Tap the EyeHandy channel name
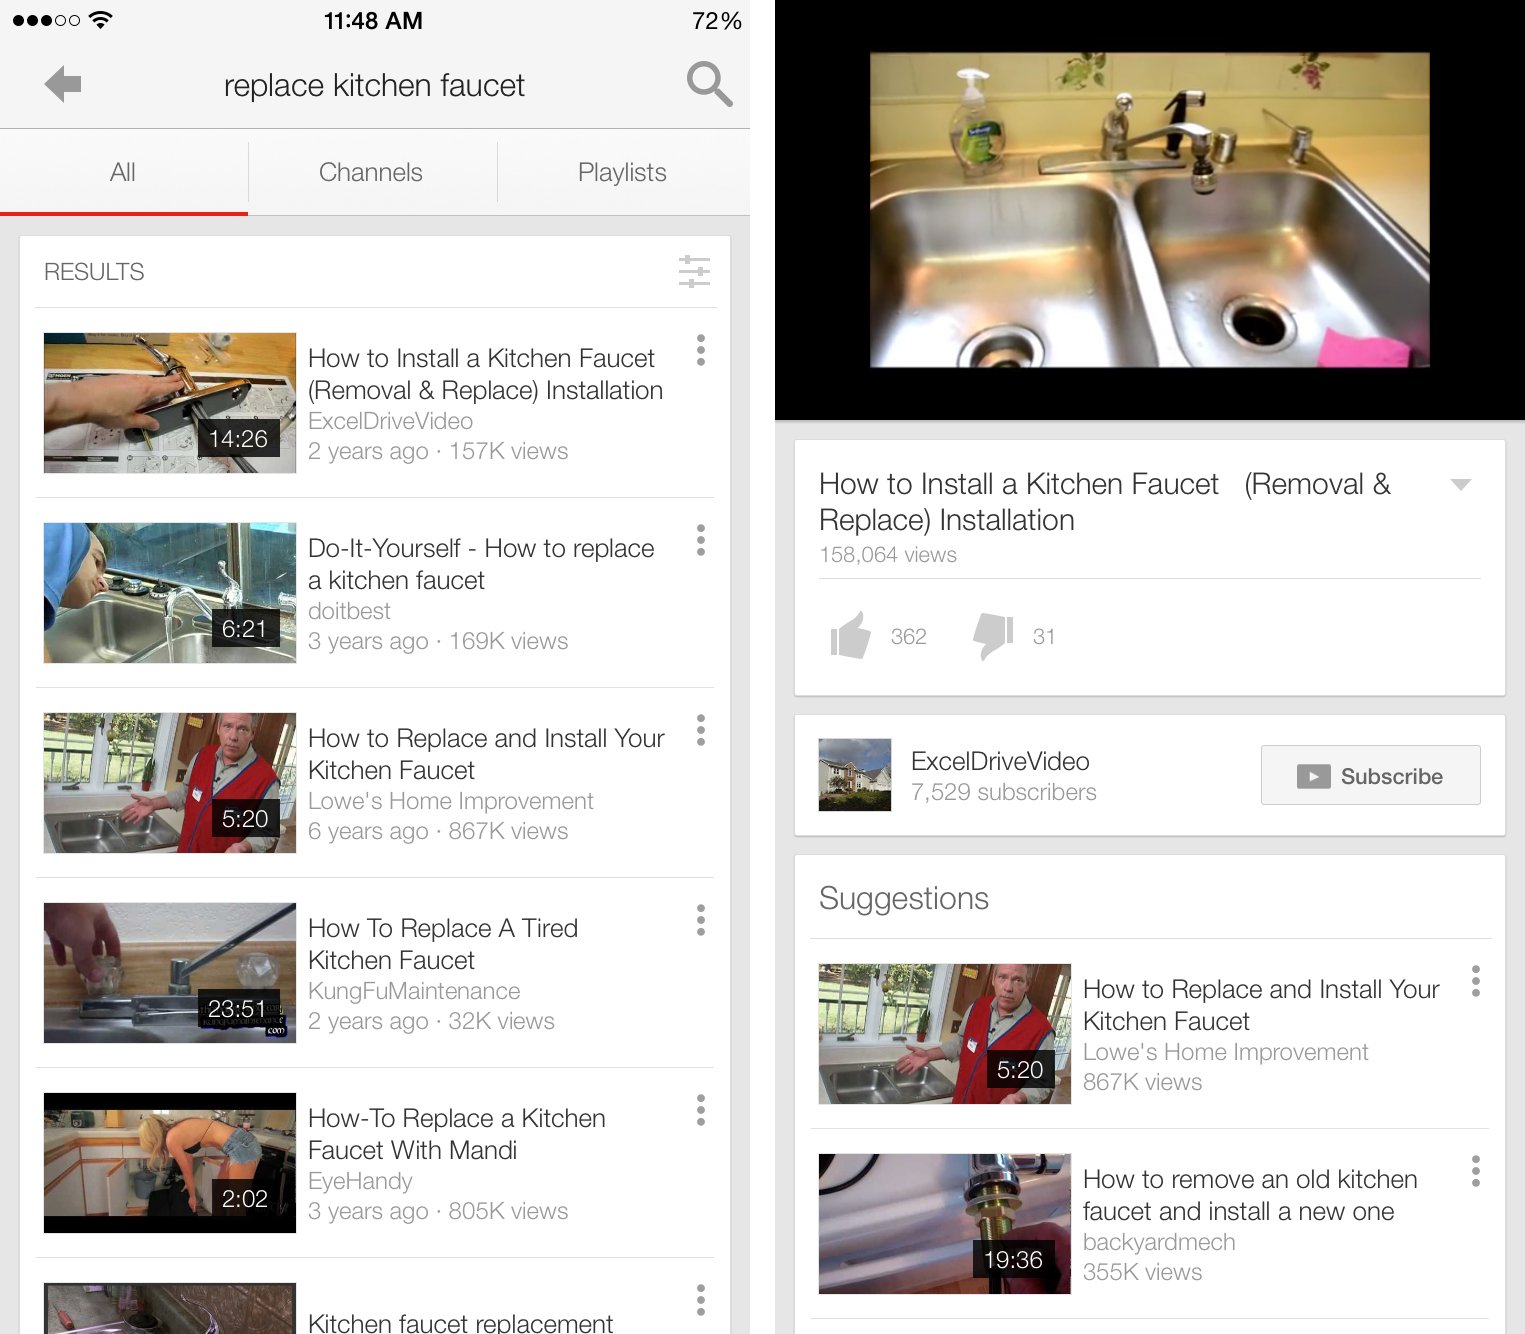This screenshot has width=1525, height=1334. (360, 1181)
